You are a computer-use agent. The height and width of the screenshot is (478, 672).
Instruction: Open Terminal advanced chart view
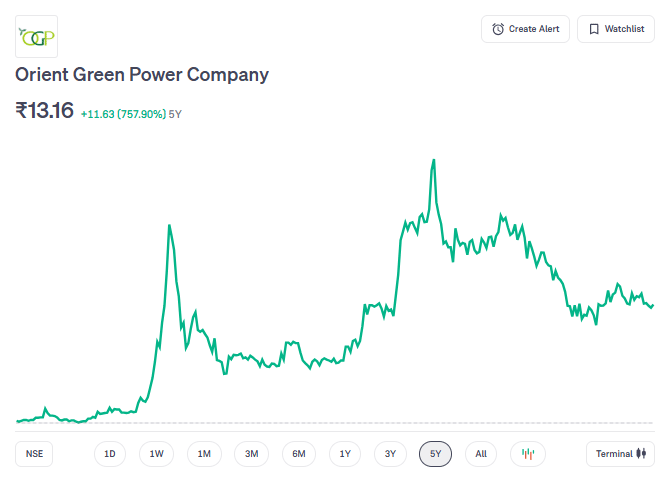(x=620, y=454)
